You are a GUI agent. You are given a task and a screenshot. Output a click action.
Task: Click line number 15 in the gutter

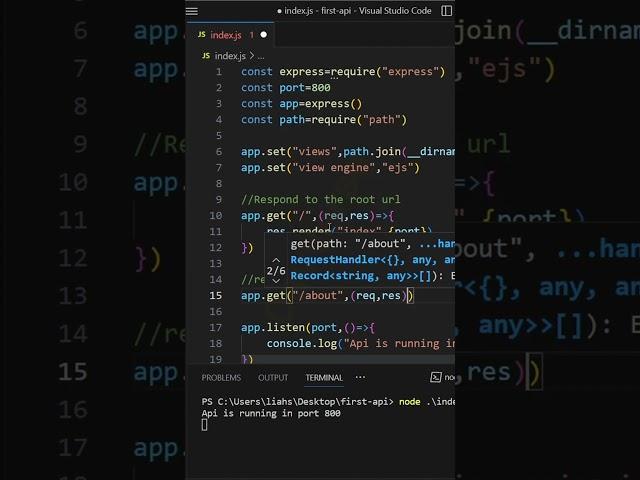[x=216, y=296]
